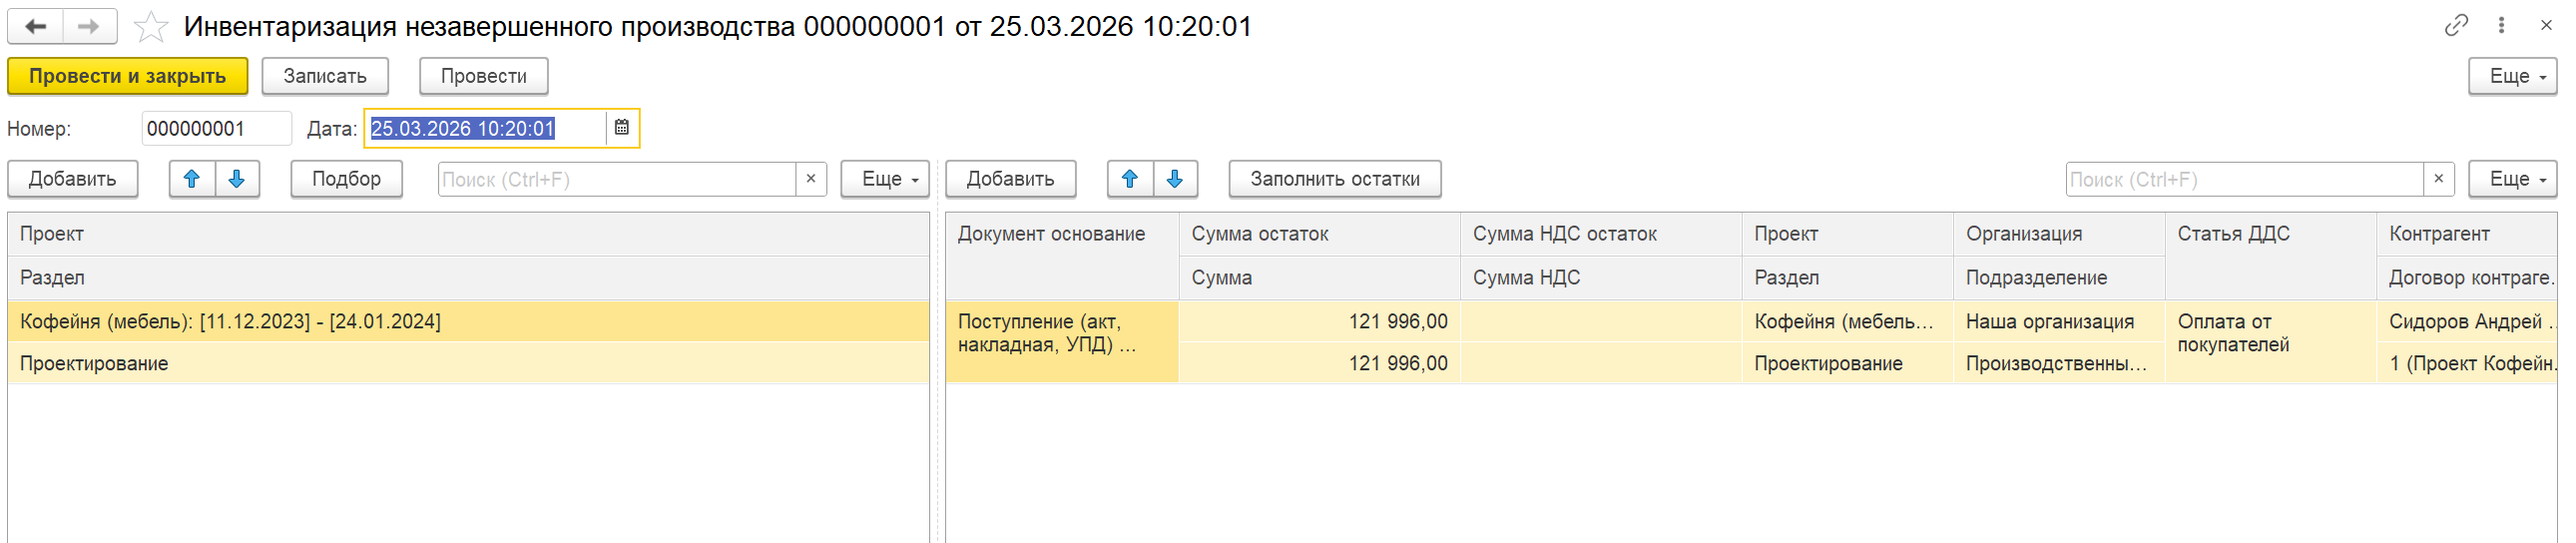Move row up in right table
The width and height of the screenshot is (2576, 543).
coord(1130,179)
